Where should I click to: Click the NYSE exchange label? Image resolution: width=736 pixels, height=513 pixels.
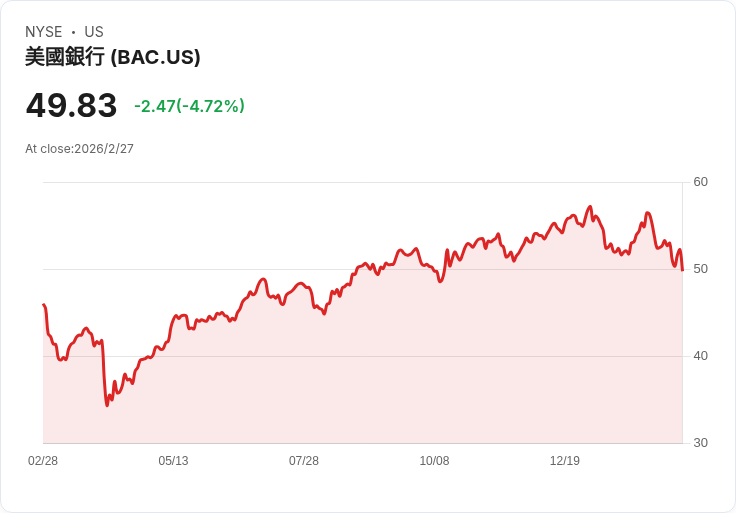[44, 32]
